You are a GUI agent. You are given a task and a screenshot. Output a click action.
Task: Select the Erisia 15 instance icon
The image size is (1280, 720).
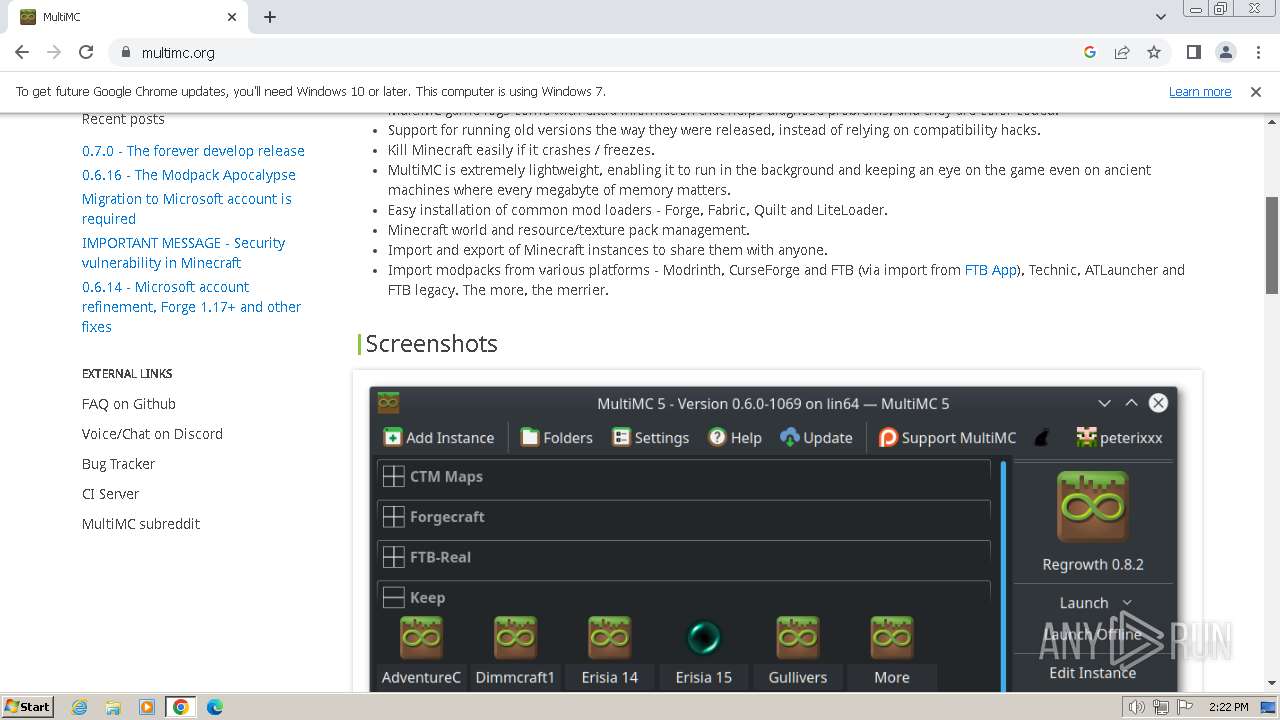click(x=704, y=637)
